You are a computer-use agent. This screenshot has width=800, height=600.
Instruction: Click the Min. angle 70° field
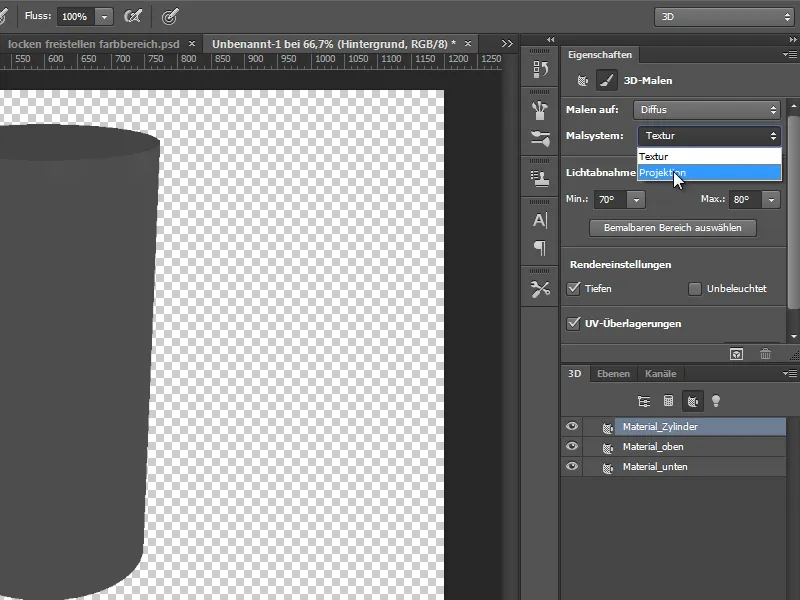click(611, 199)
